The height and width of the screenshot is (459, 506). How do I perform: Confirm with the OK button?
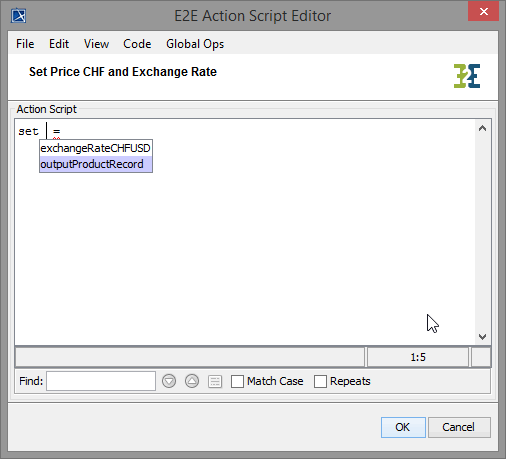point(403,427)
